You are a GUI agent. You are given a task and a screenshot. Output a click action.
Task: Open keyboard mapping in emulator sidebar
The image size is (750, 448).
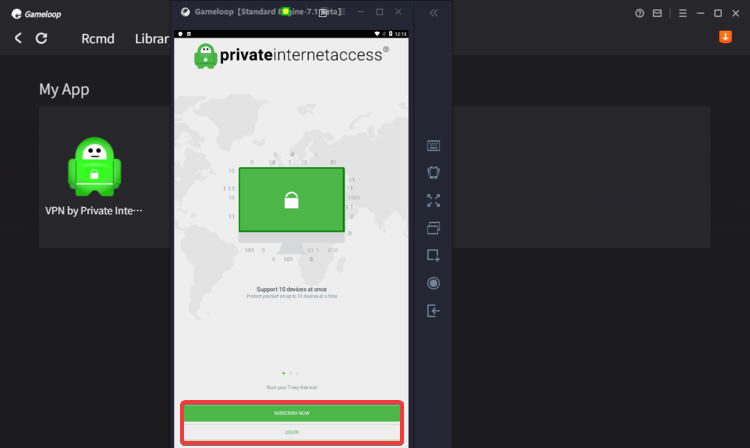(x=433, y=145)
